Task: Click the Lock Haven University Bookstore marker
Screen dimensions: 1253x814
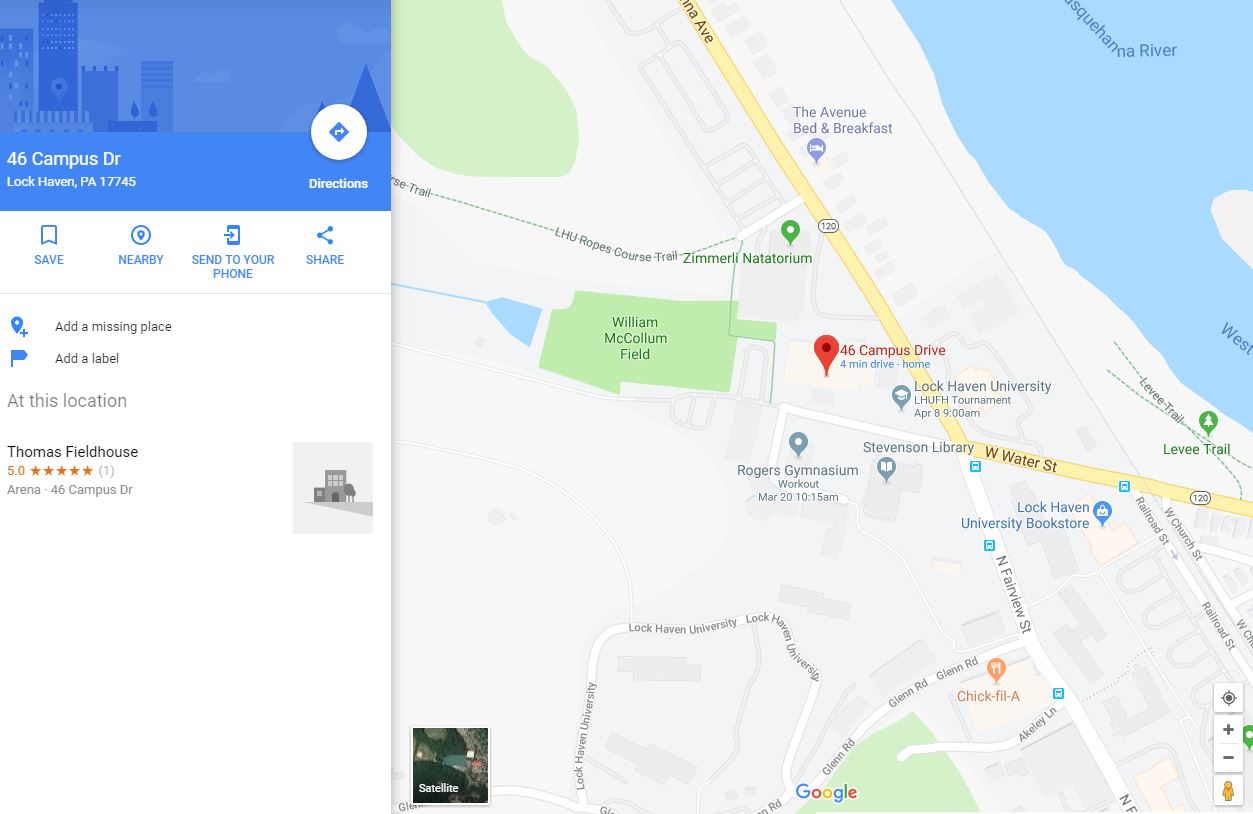Action: tap(1102, 513)
